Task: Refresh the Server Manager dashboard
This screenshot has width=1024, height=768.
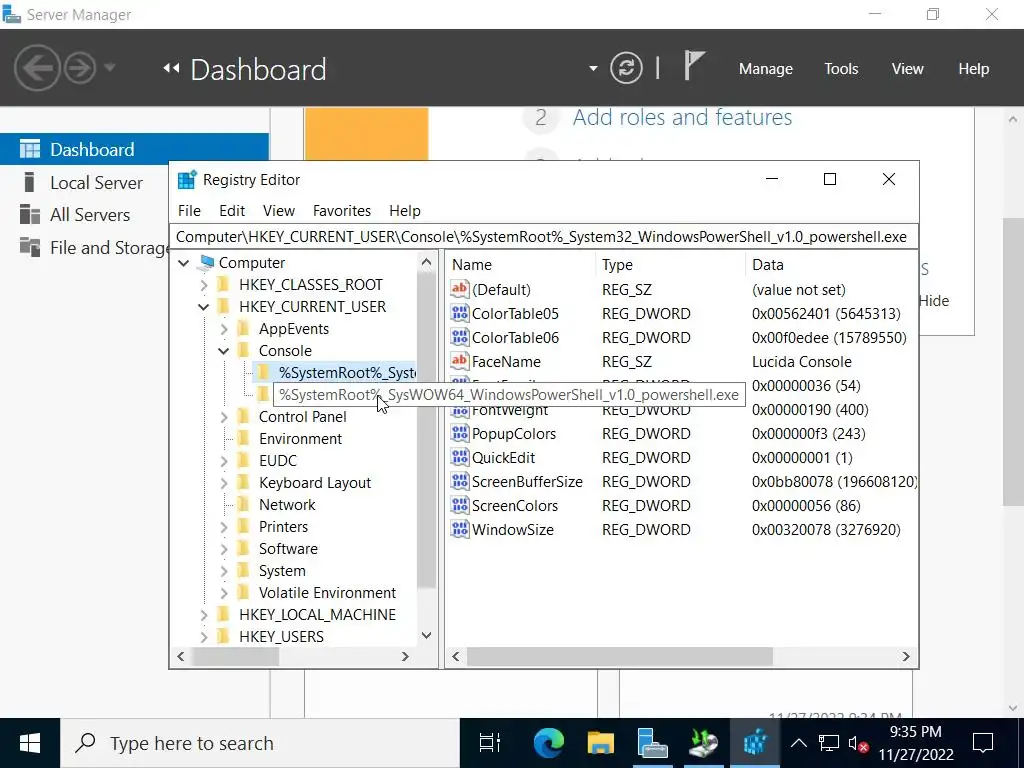Action: click(626, 68)
